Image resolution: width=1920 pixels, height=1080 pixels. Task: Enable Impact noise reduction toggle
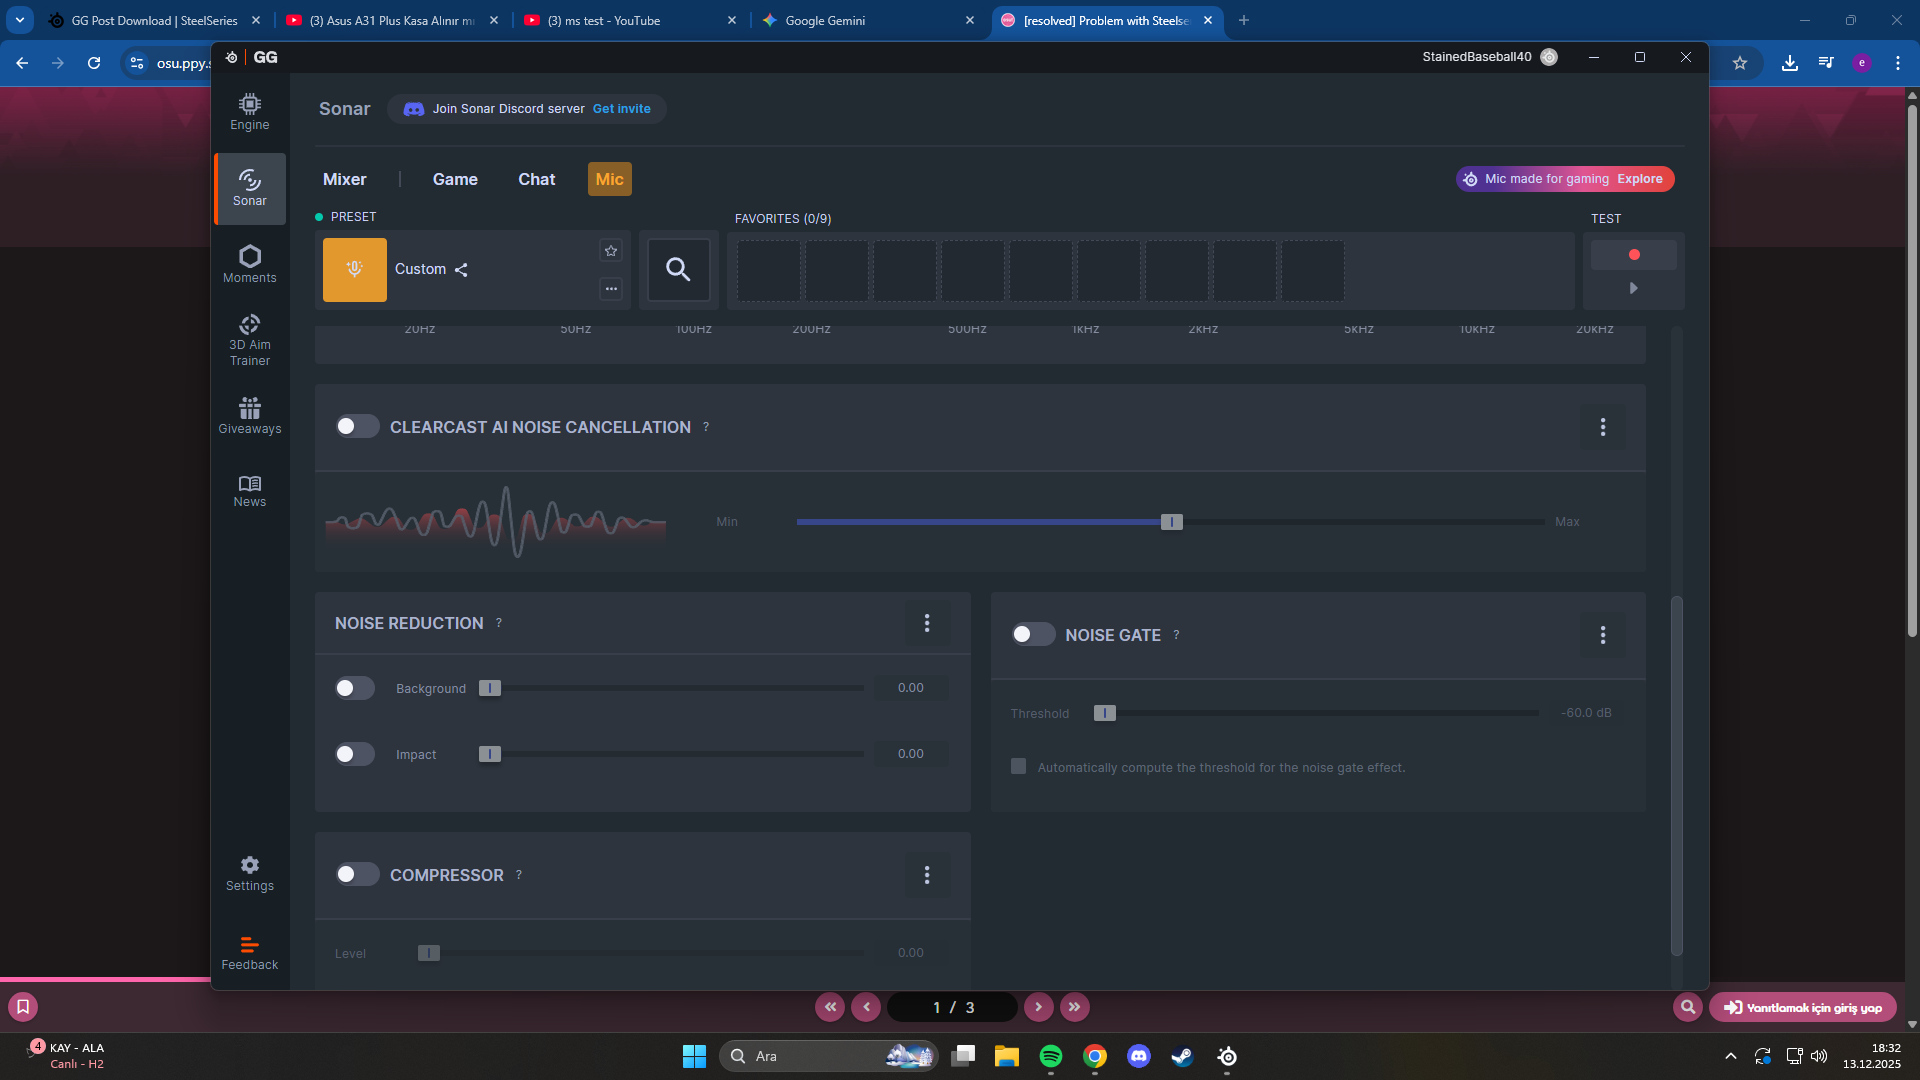[355, 754]
